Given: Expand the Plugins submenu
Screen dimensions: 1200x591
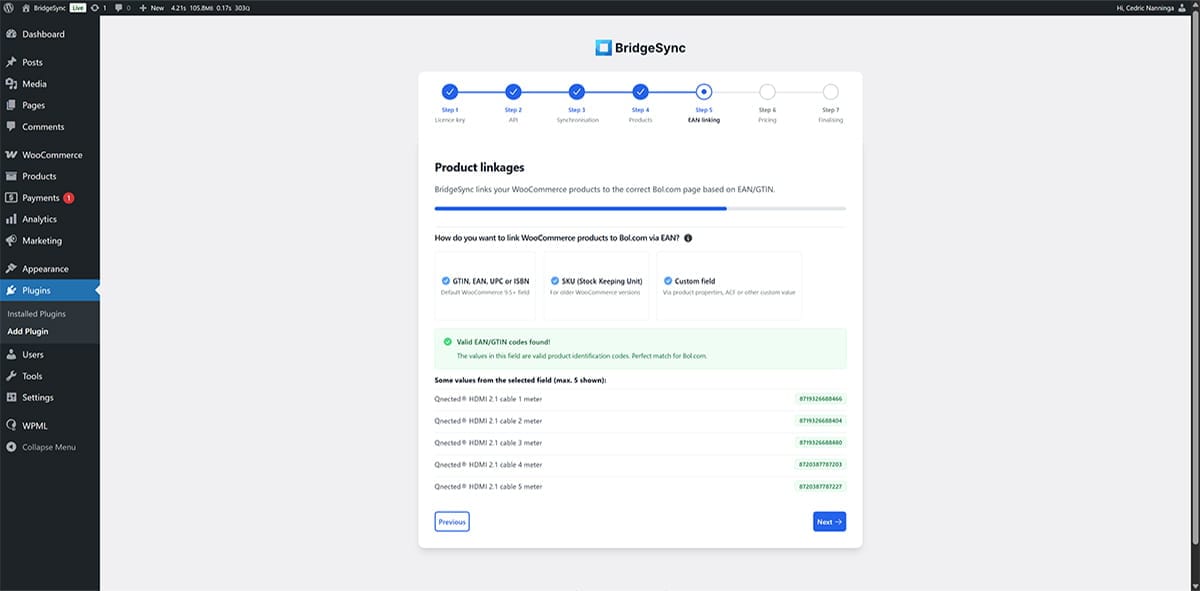Looking at the screenshot, I should click(x=35, y=290).
